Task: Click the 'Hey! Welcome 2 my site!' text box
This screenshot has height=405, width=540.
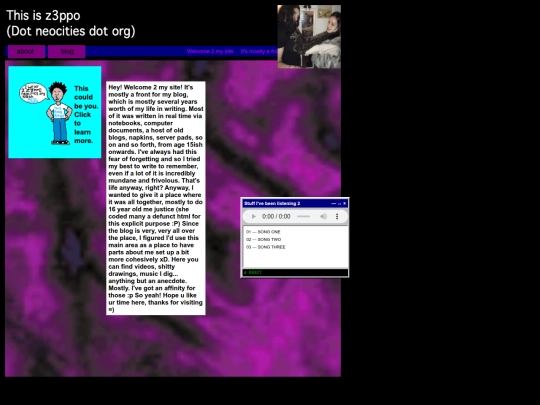Action: tap(156, 198)
